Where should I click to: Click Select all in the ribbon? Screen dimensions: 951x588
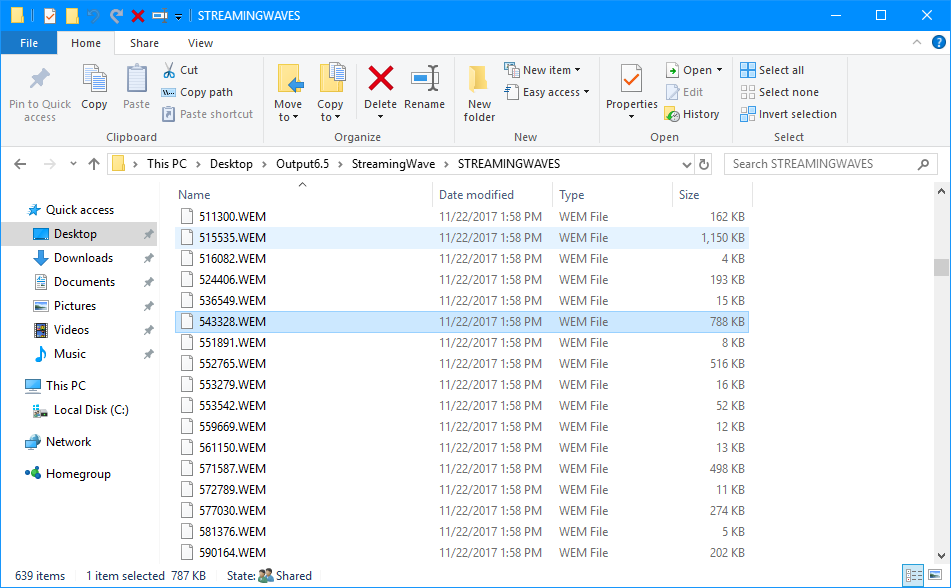(x=772, y=70)
